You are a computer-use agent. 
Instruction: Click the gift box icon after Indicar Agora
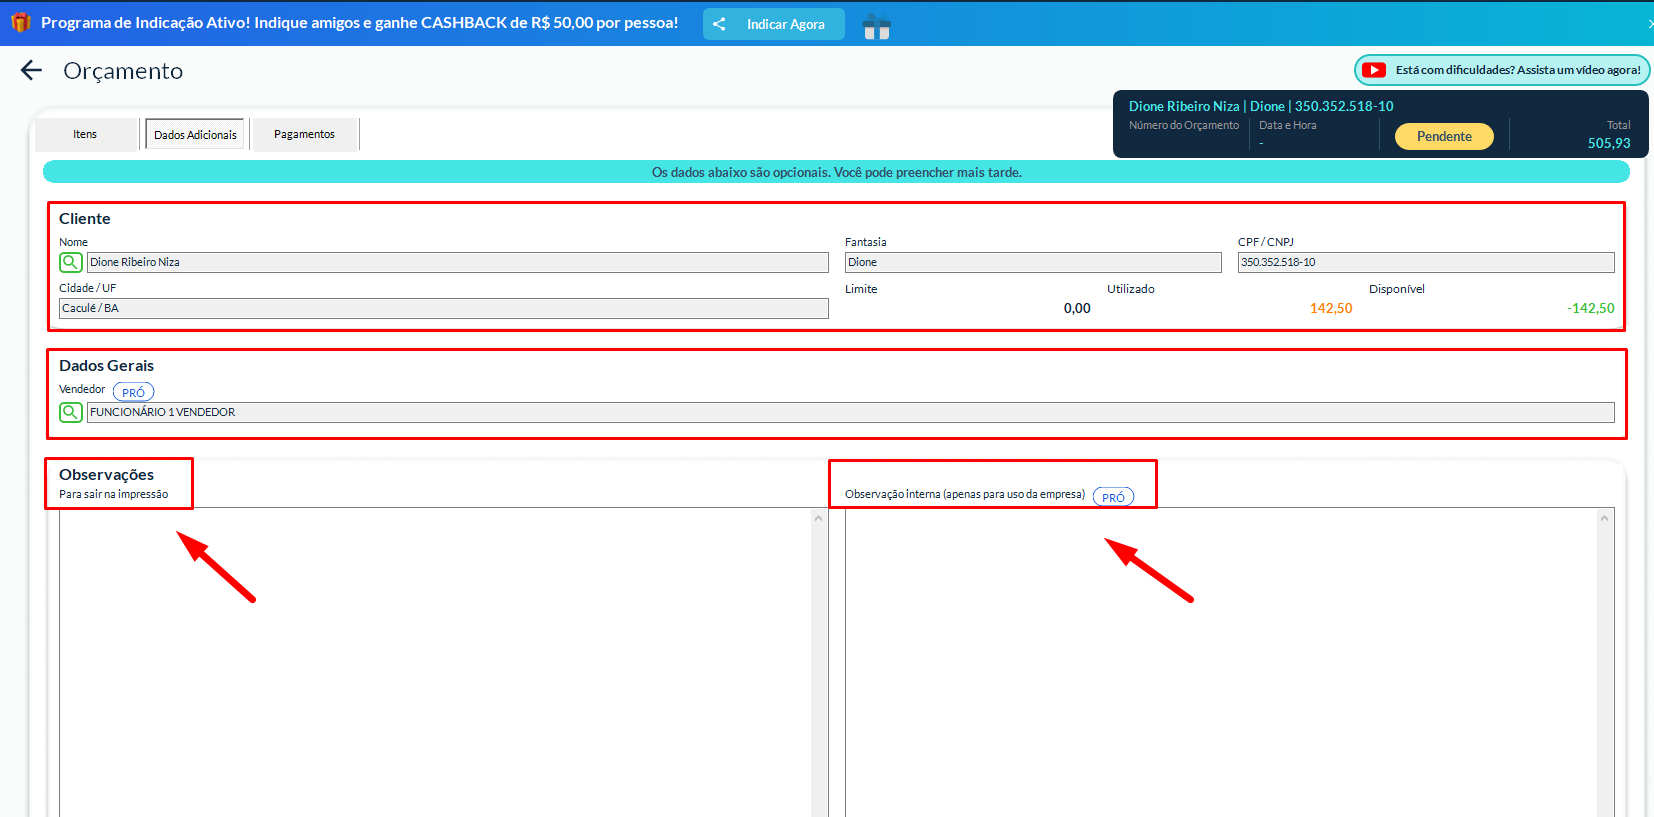tap(876, 27)
